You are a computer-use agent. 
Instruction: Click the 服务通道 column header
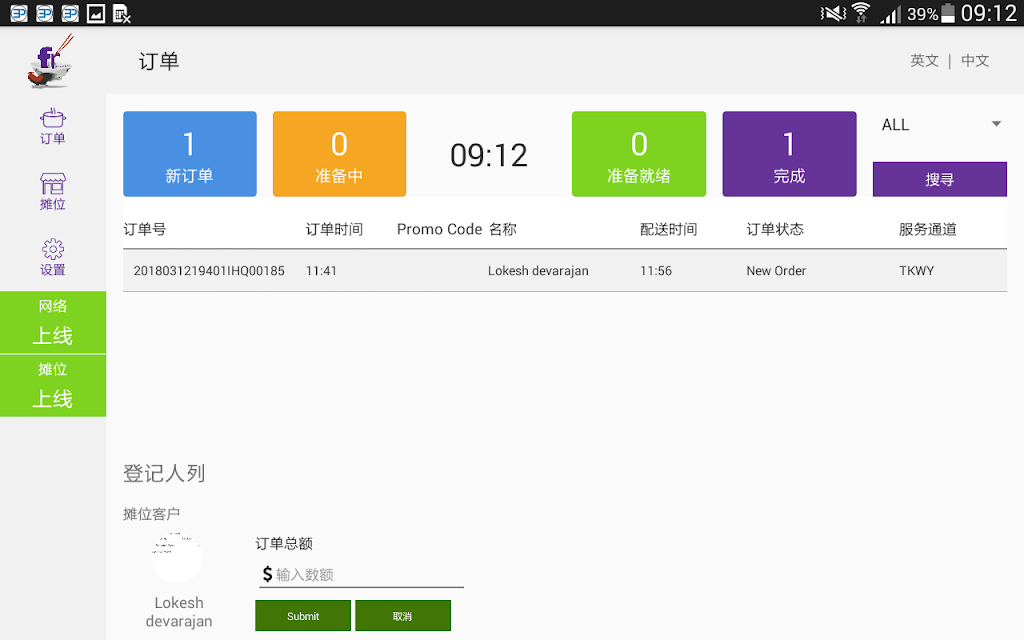(x=927, y=229)
